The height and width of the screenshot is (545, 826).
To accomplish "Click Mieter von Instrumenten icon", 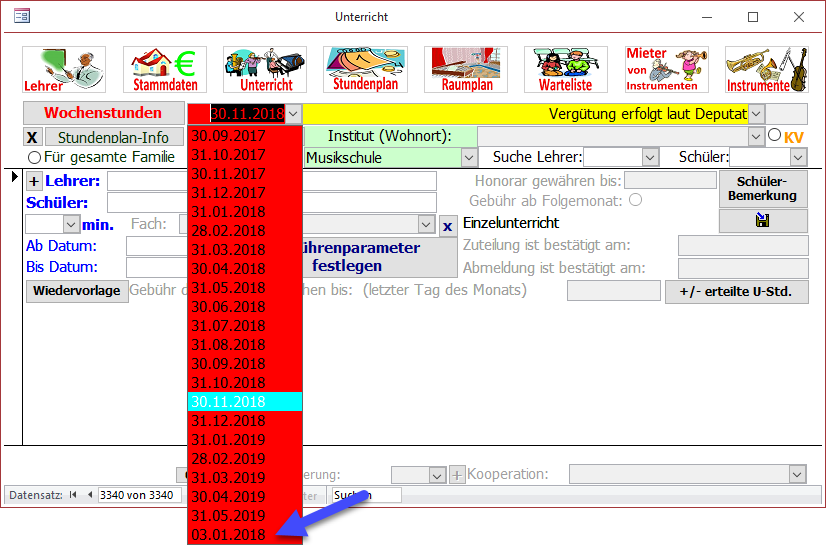I will click(666, 69).
